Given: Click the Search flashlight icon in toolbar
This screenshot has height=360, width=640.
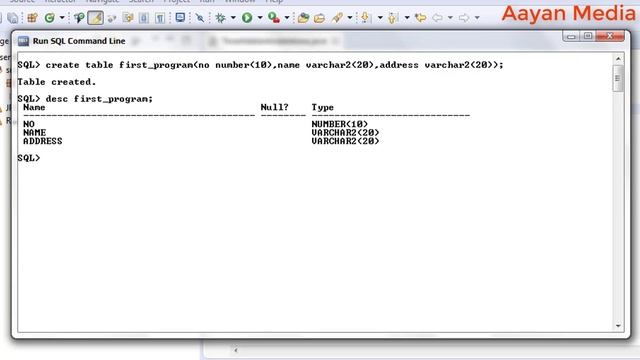Looking at the screenshot, I should pyautogui.click(x=337, y=18).
